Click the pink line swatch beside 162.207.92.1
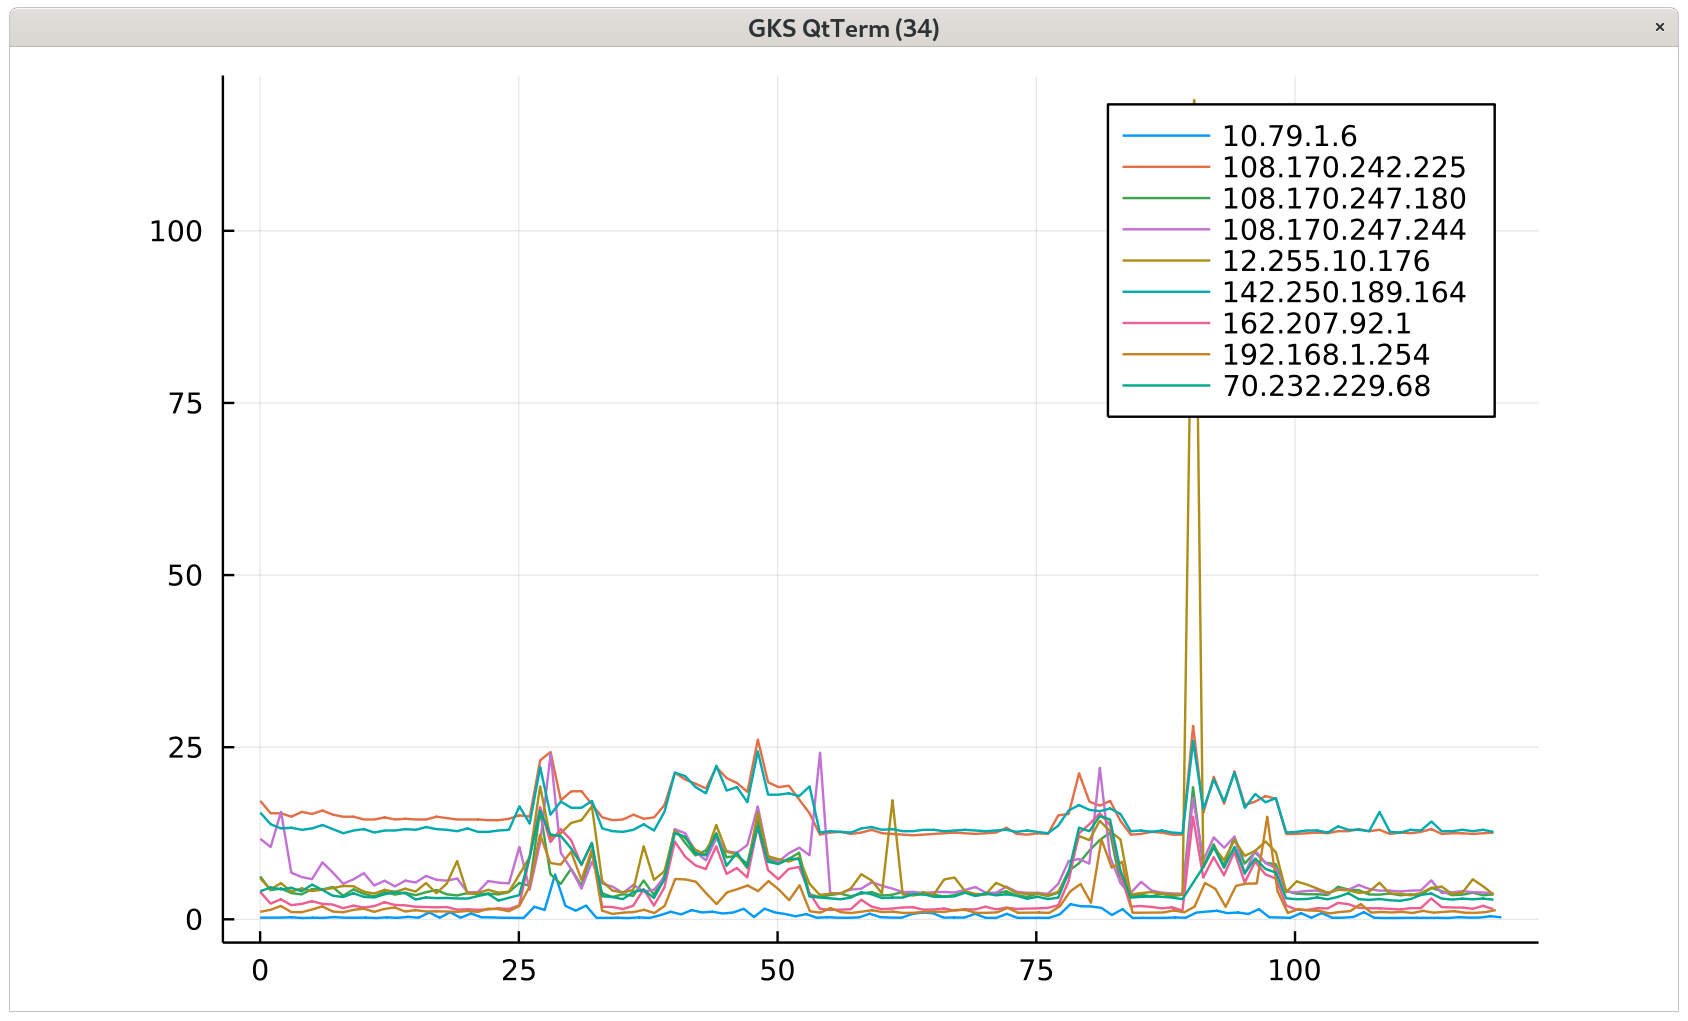This screenshot has width=1688, height=1021. (x=1165, y=323)
